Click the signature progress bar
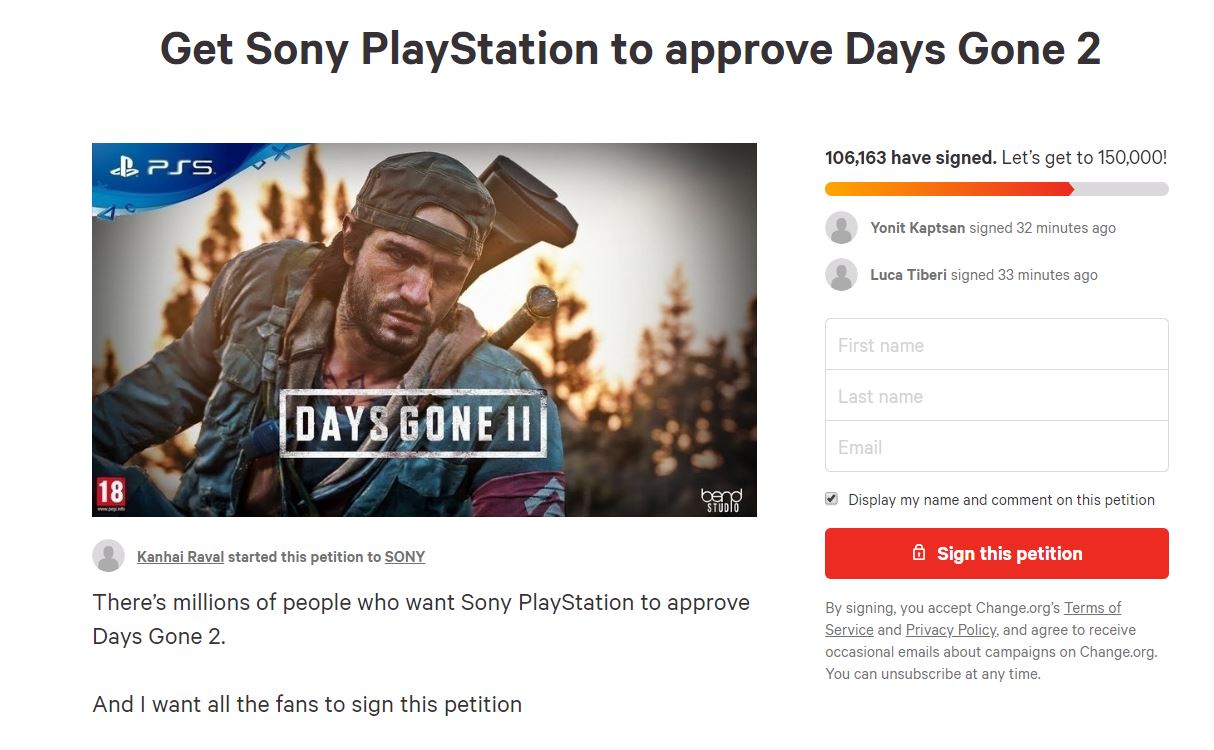Image resolution: width=1214 pixels, height=750 pixels. click(996, 189)
